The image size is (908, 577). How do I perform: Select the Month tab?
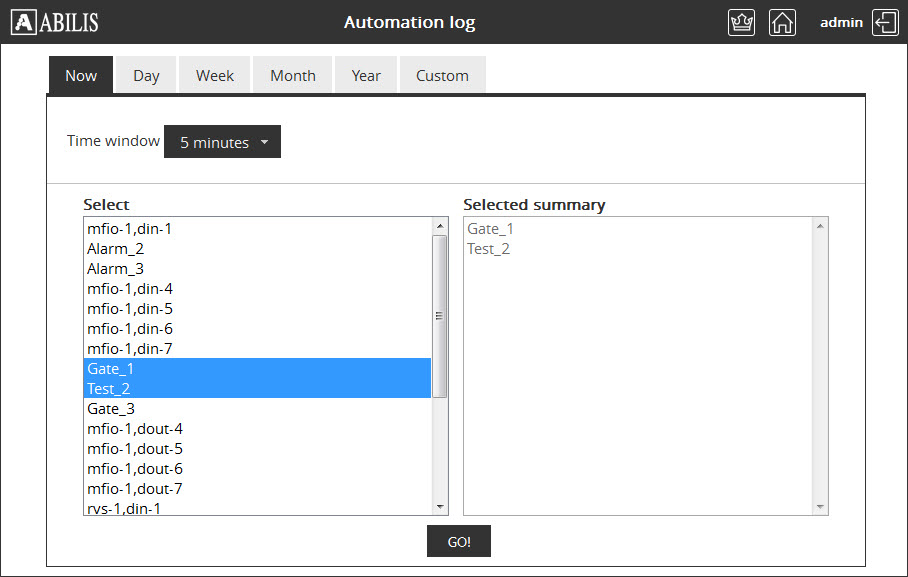pyautogui.click(x=292, y=76)
